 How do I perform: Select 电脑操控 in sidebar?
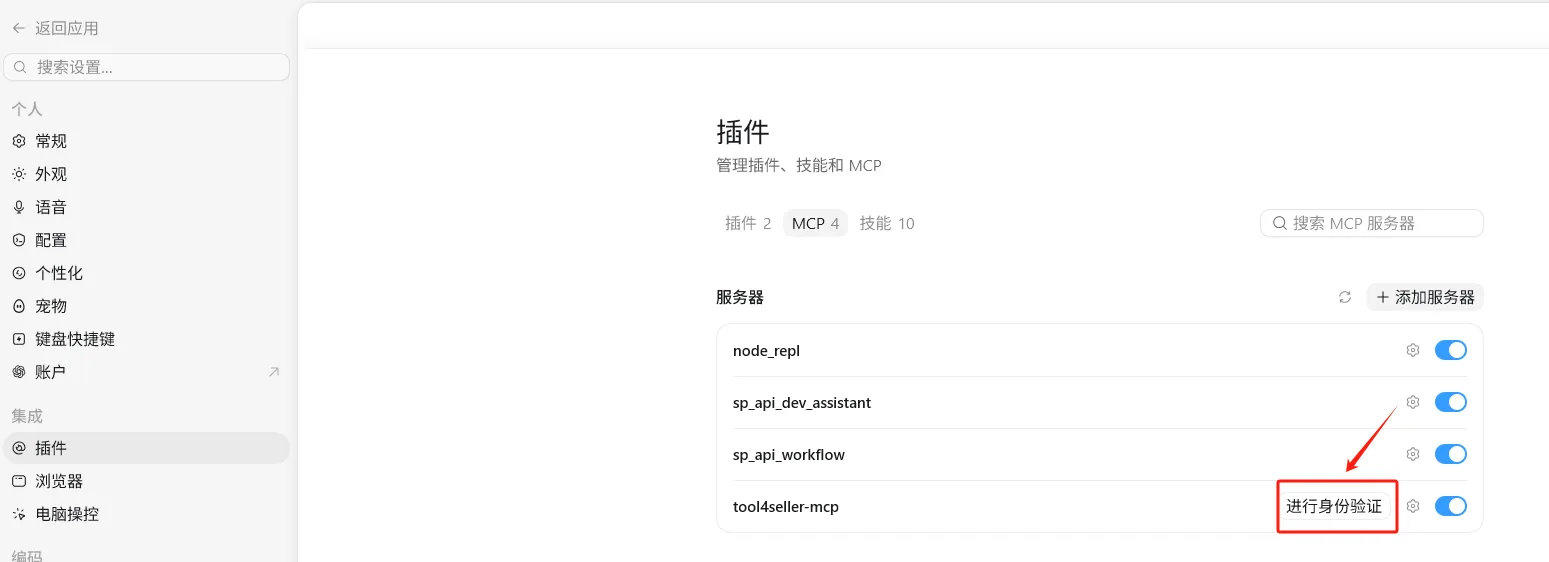tap(146, 514)
